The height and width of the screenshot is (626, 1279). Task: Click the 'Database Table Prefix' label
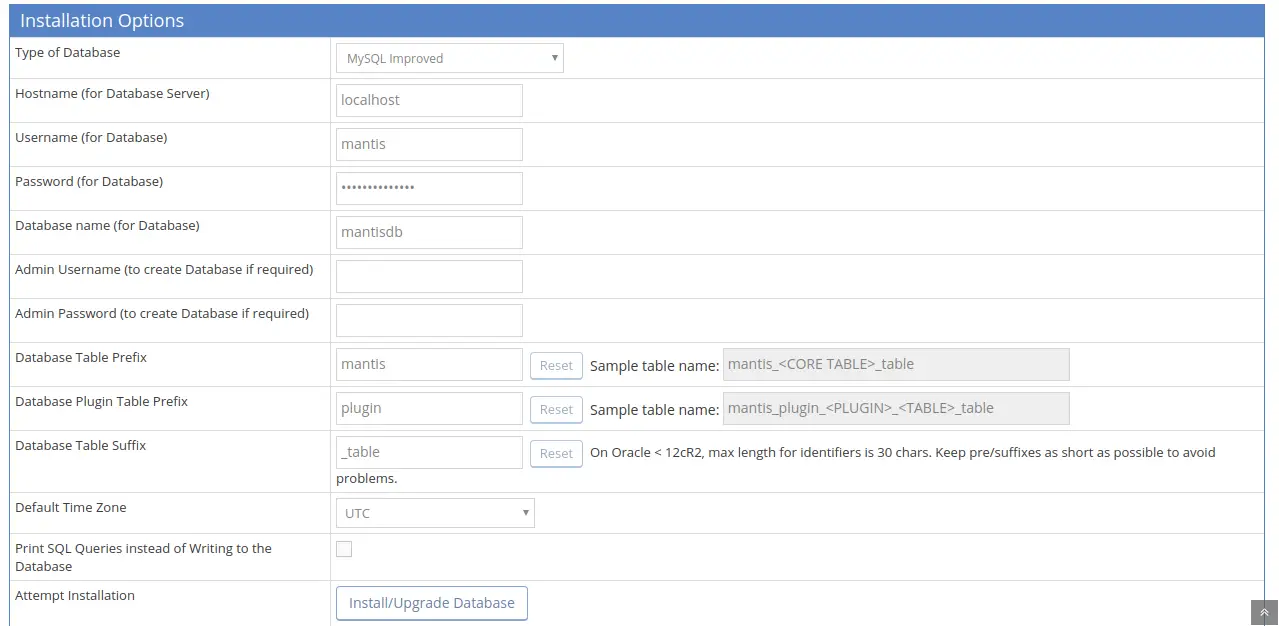pyautogui.click(x=81, y=358)
